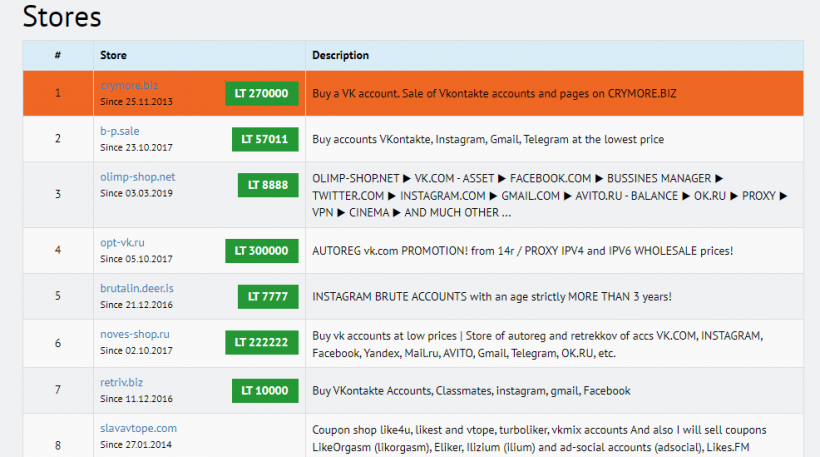Click the 'Buy VKontakte Accounts, Classmates' description
The height and width of the screenshot is (457, 820).
click(x=471, y=391)
